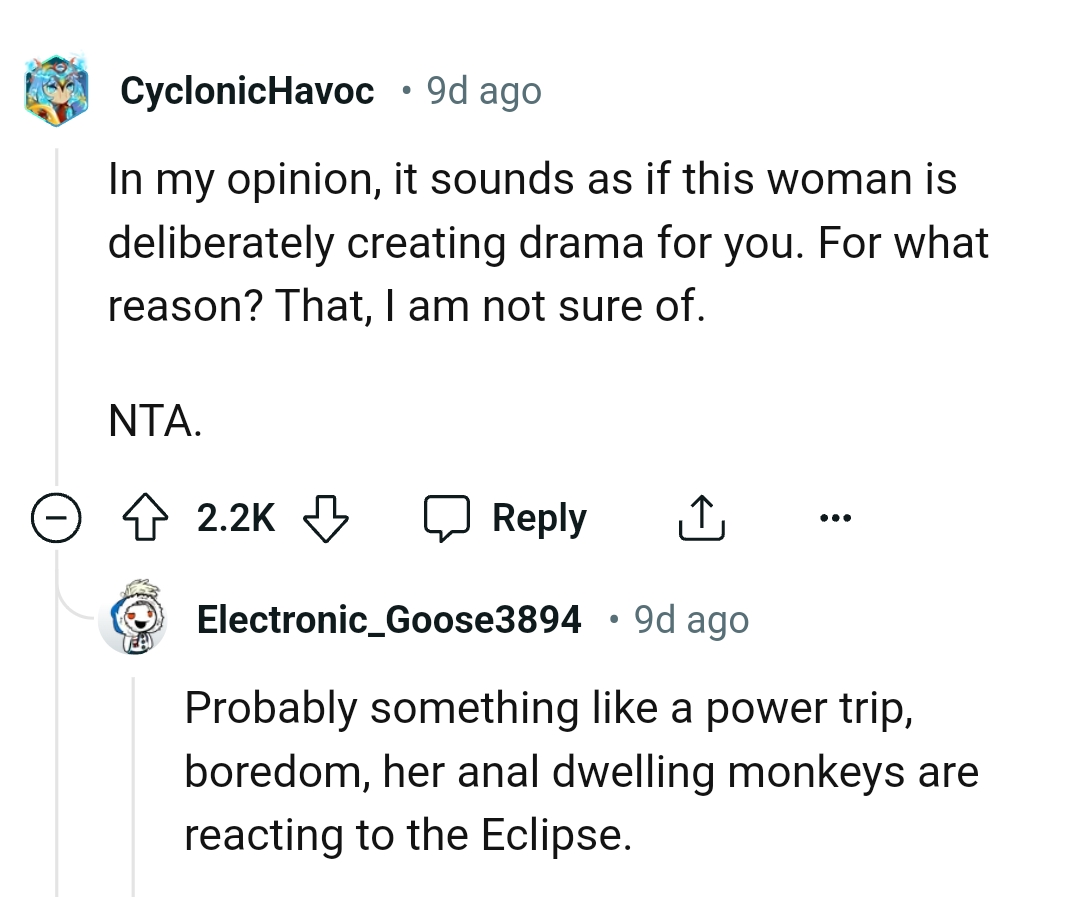Downvote CyclonicHavoc's comment
The width and height of the screenshot is (1080, 897).
tap(326, 518)
